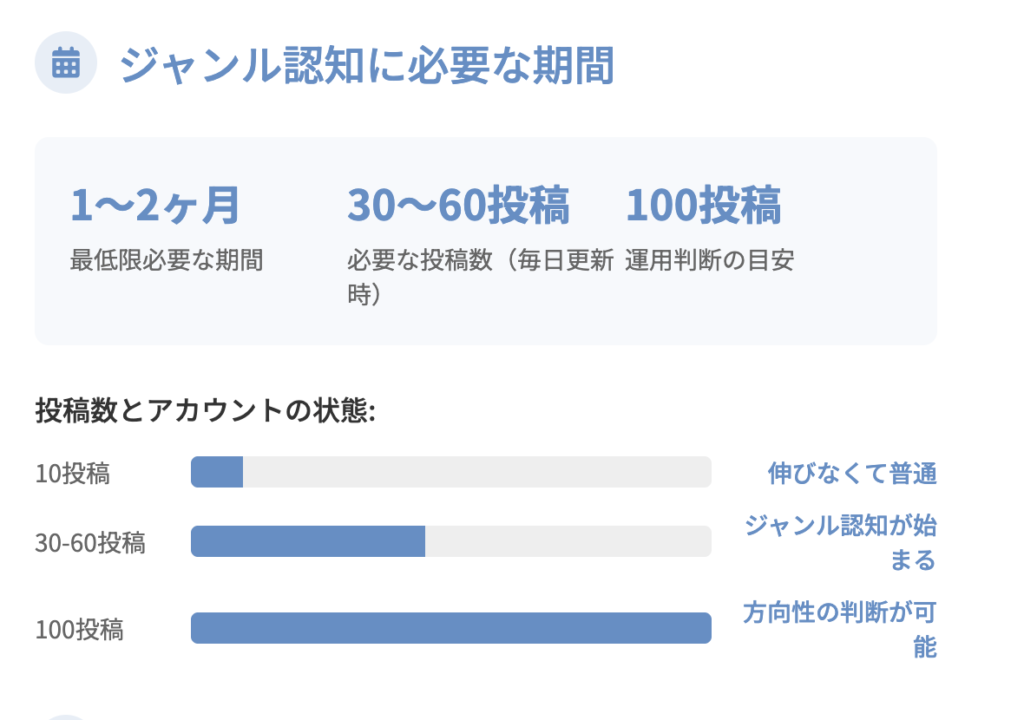Screen dimensions: 1024x720
Task: Click the 100投稿 row label beside the full bar
Action: click(x=79, y=630)
